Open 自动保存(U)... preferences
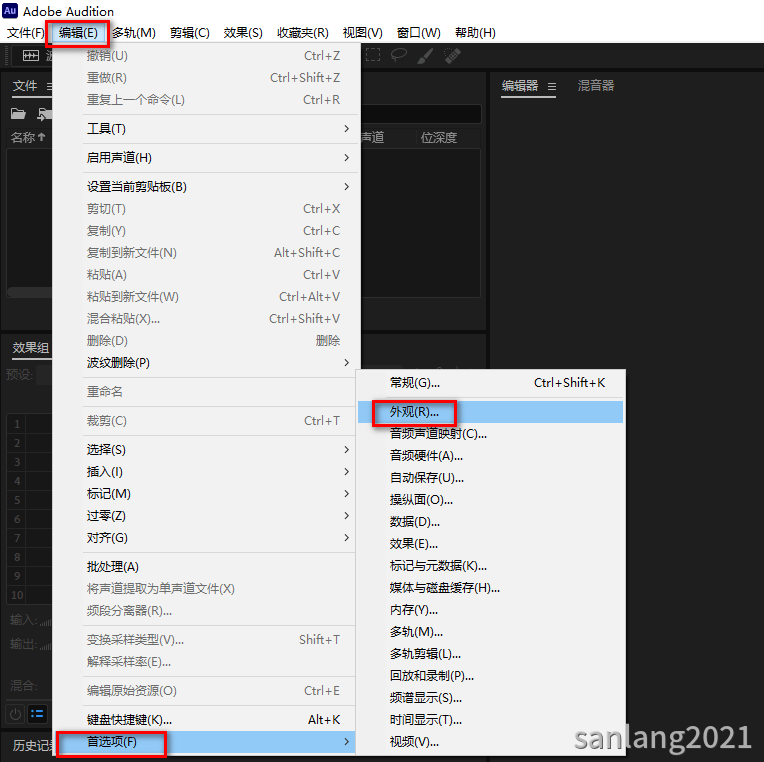 [x=490, y=478]
